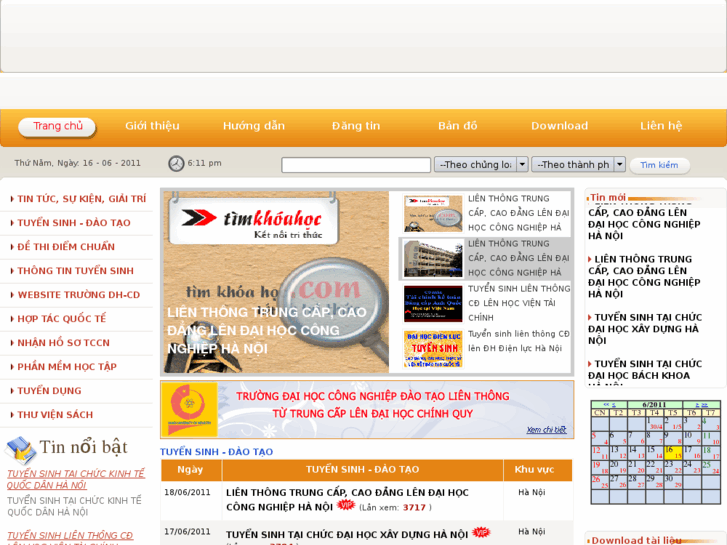Screen dimensions: 727x545
Task: Select Đại học Điện lực tuyển sinh thumbnail
Action: click(433, 348)
